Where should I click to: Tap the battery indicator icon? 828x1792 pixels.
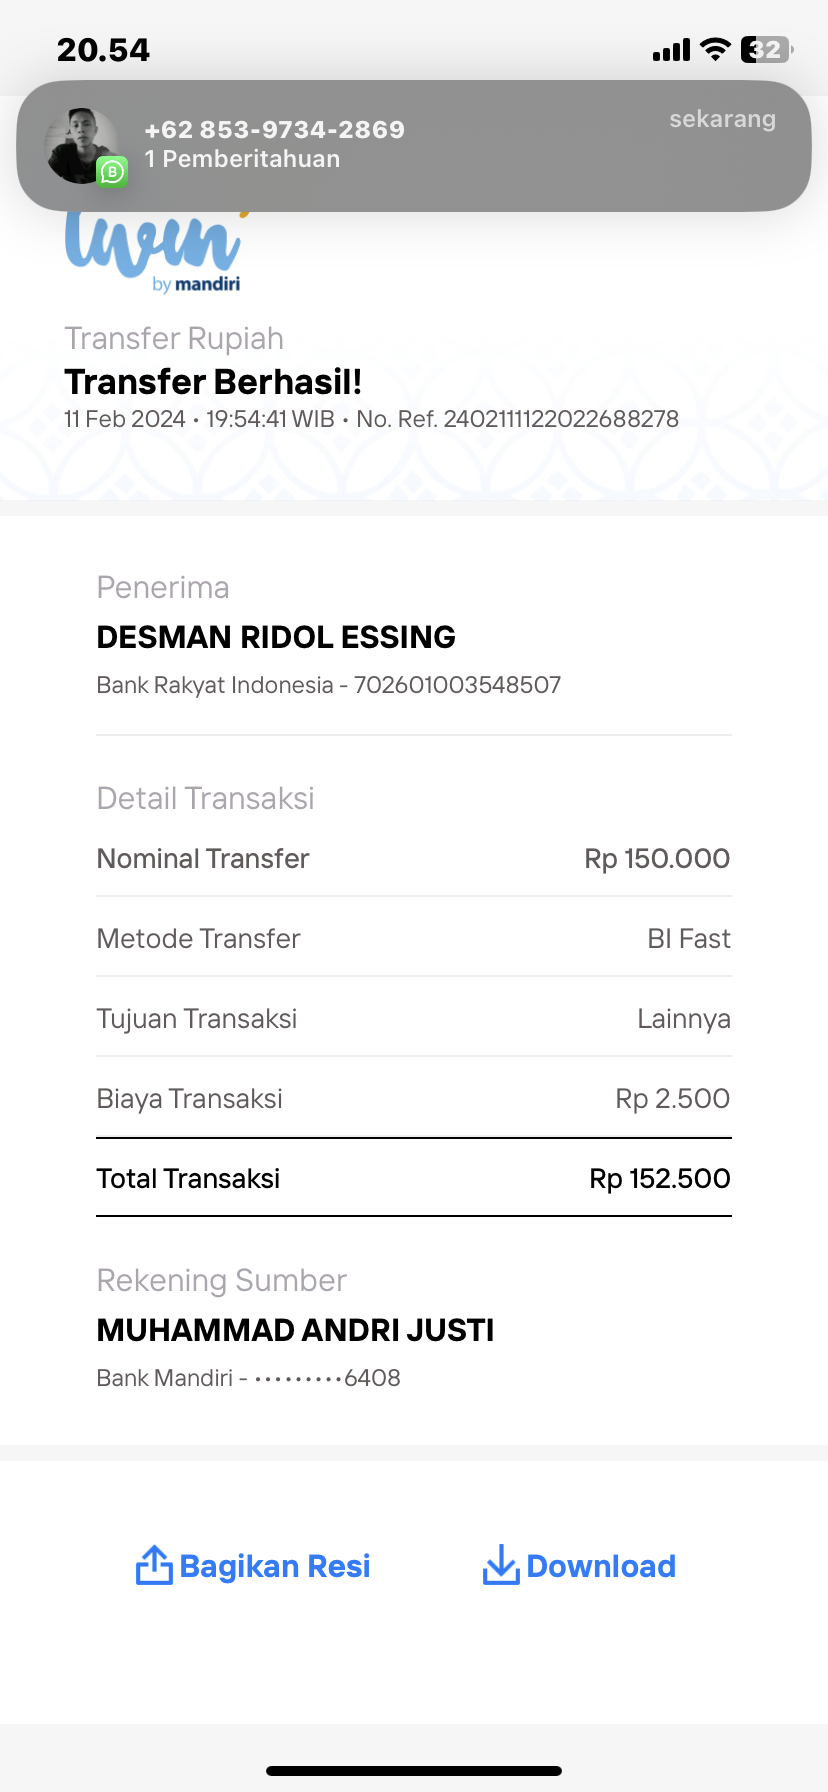click(767, 49)
